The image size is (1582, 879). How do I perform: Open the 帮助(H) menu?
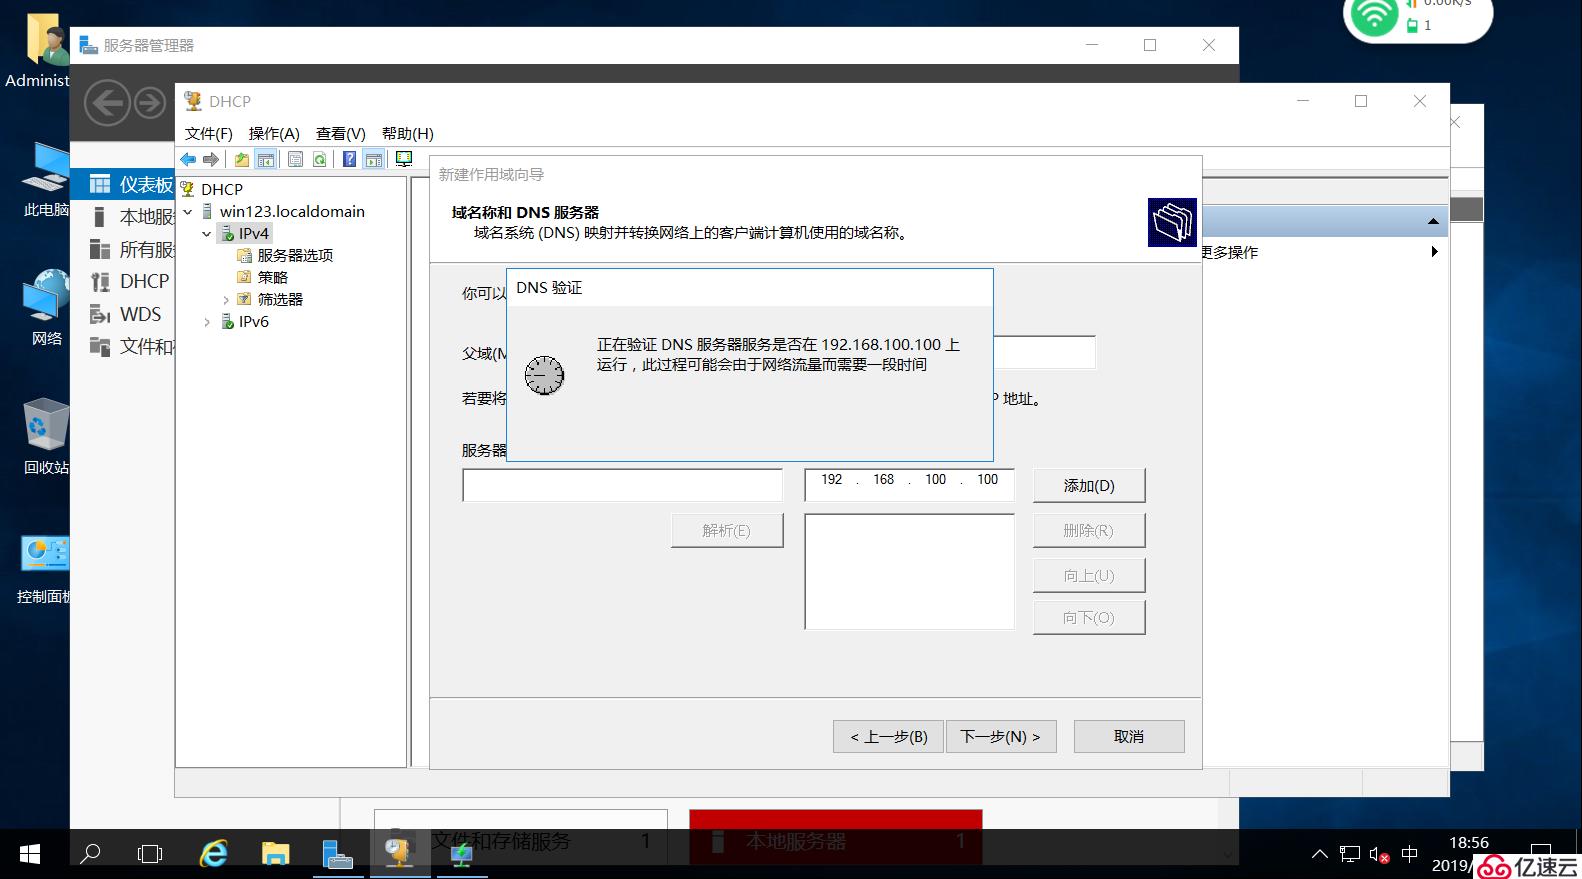pos(408,133)
